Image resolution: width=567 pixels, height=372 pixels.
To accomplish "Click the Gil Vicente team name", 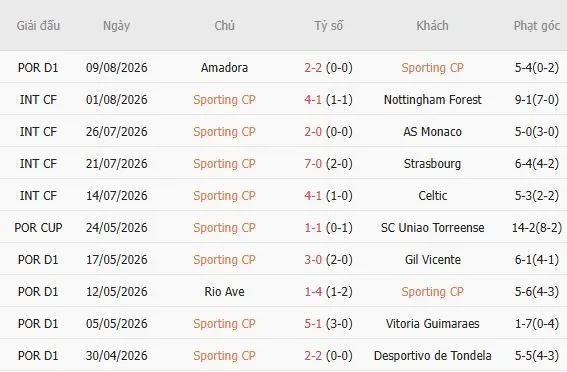I will 432,260.
